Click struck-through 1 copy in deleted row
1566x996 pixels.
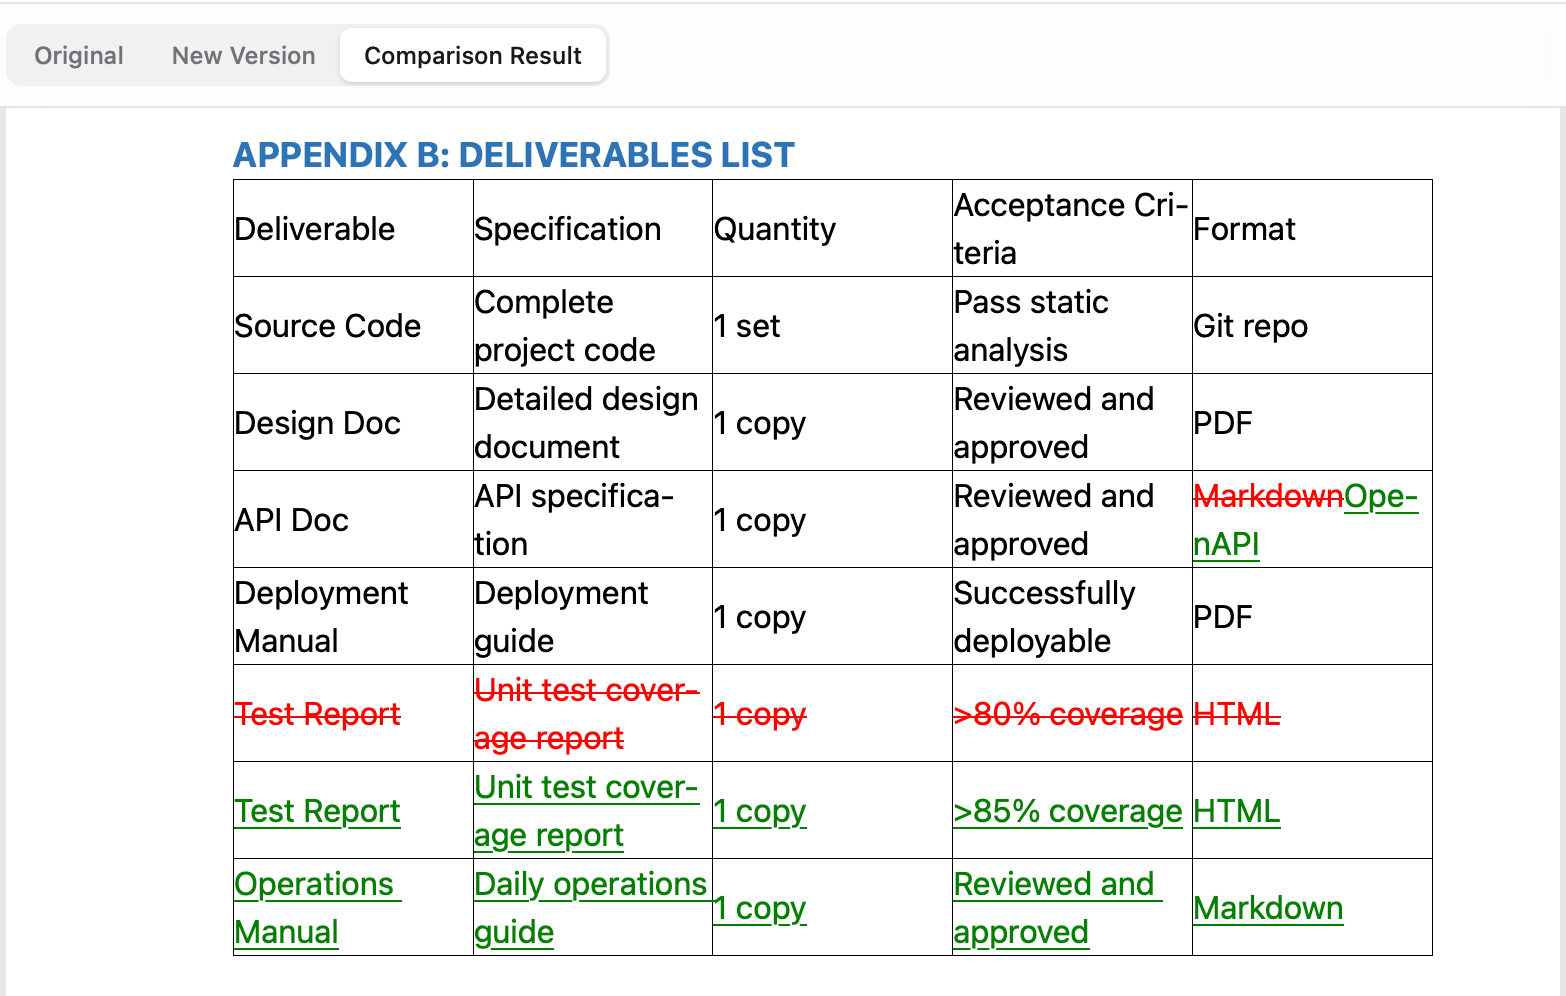[832, 714]
